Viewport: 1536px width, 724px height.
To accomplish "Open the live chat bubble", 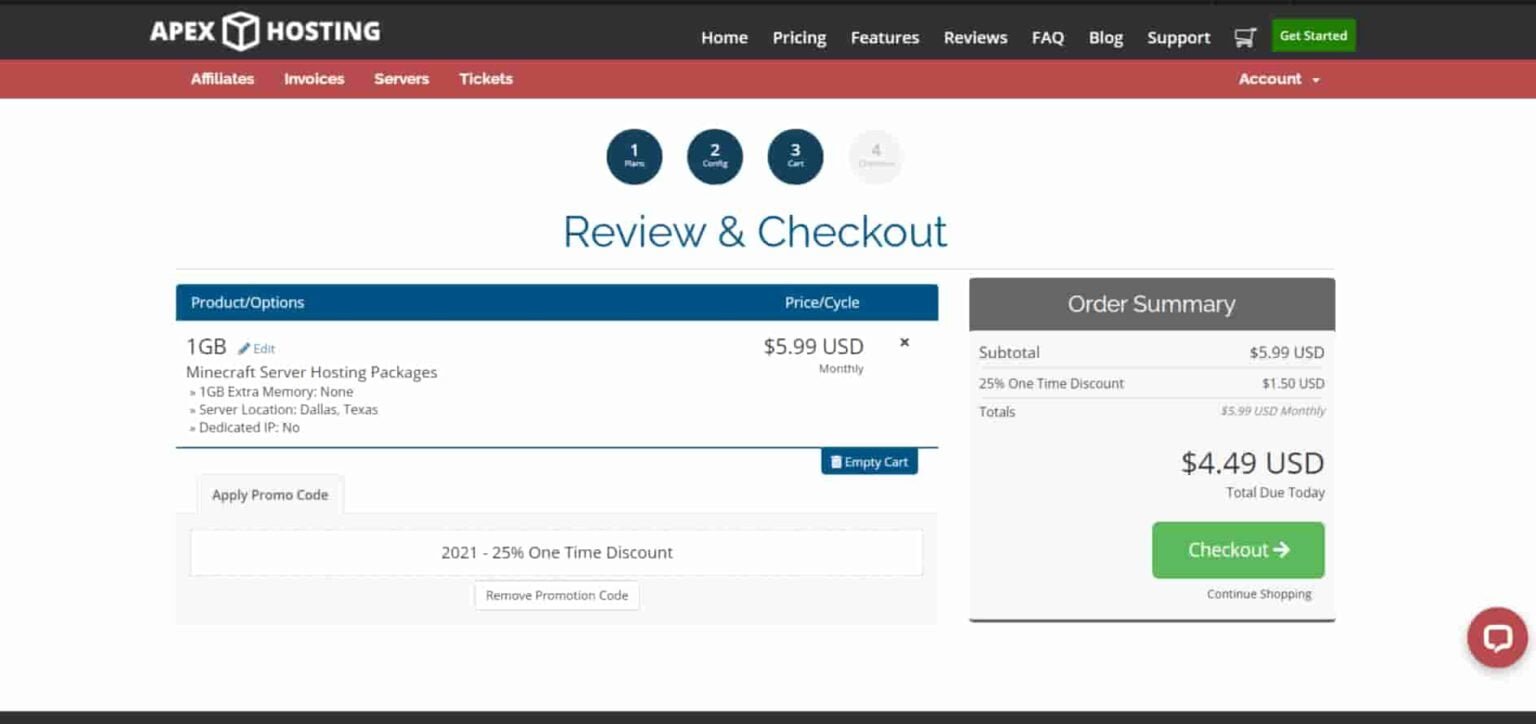I will coord(1497,637).
